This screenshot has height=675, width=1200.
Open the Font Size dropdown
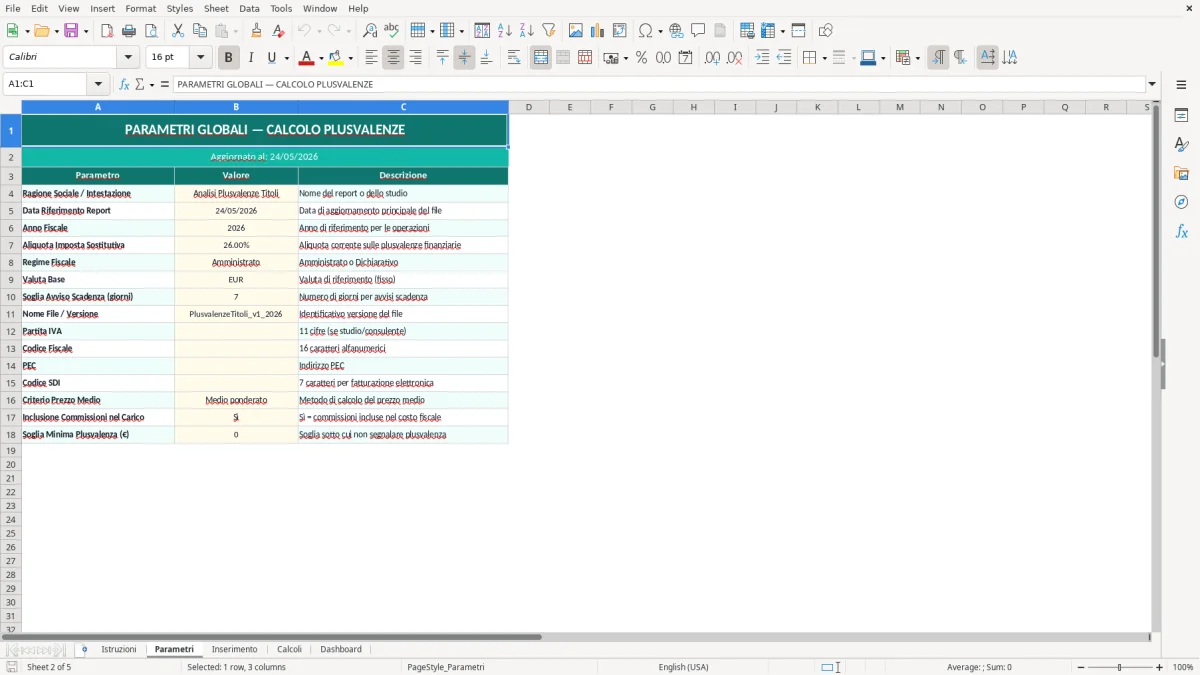pos(200,58)
